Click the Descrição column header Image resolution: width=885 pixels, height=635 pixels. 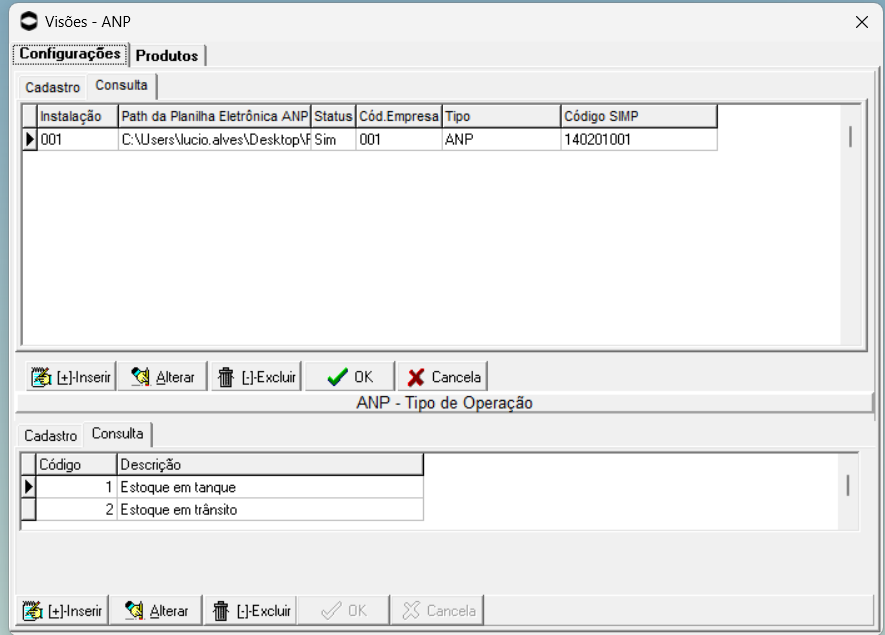point(270,465)
